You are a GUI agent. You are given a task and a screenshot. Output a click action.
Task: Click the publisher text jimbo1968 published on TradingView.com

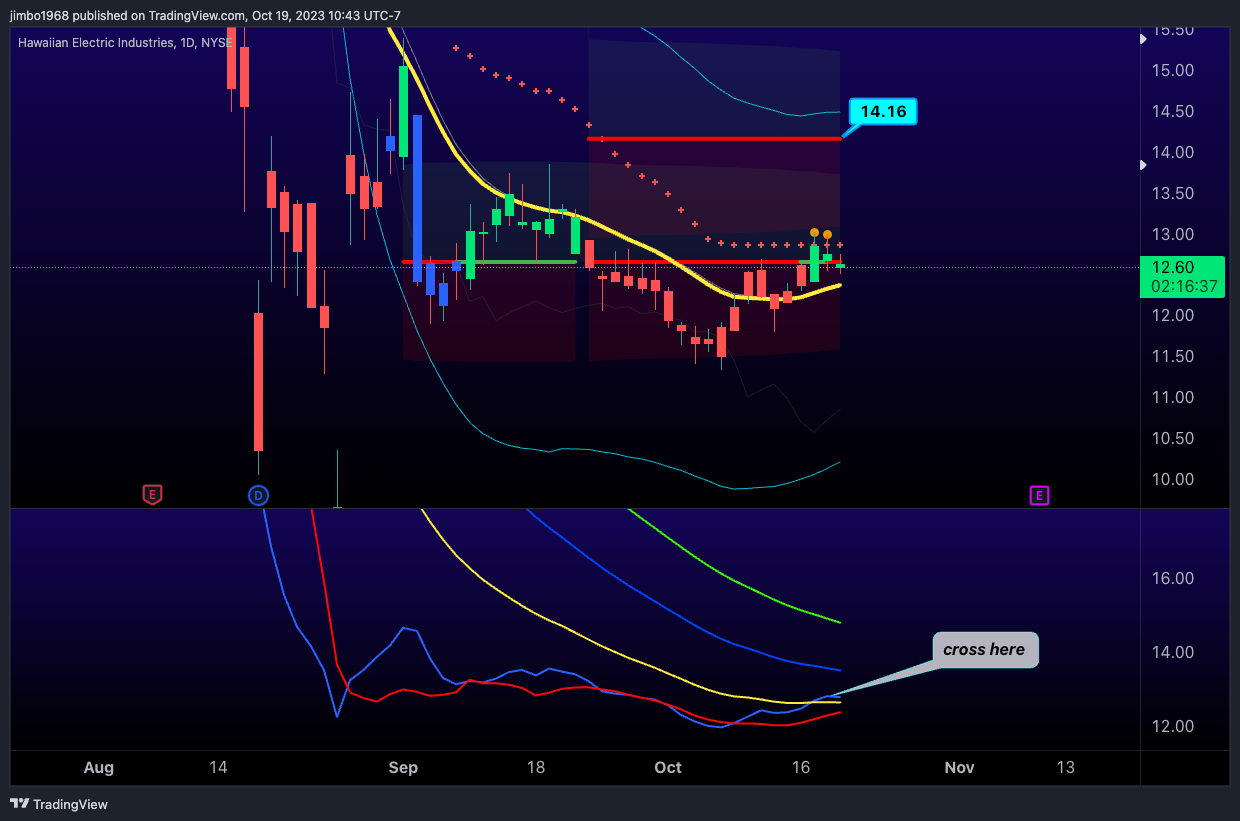pyautogui.click(x=128, y=15)
